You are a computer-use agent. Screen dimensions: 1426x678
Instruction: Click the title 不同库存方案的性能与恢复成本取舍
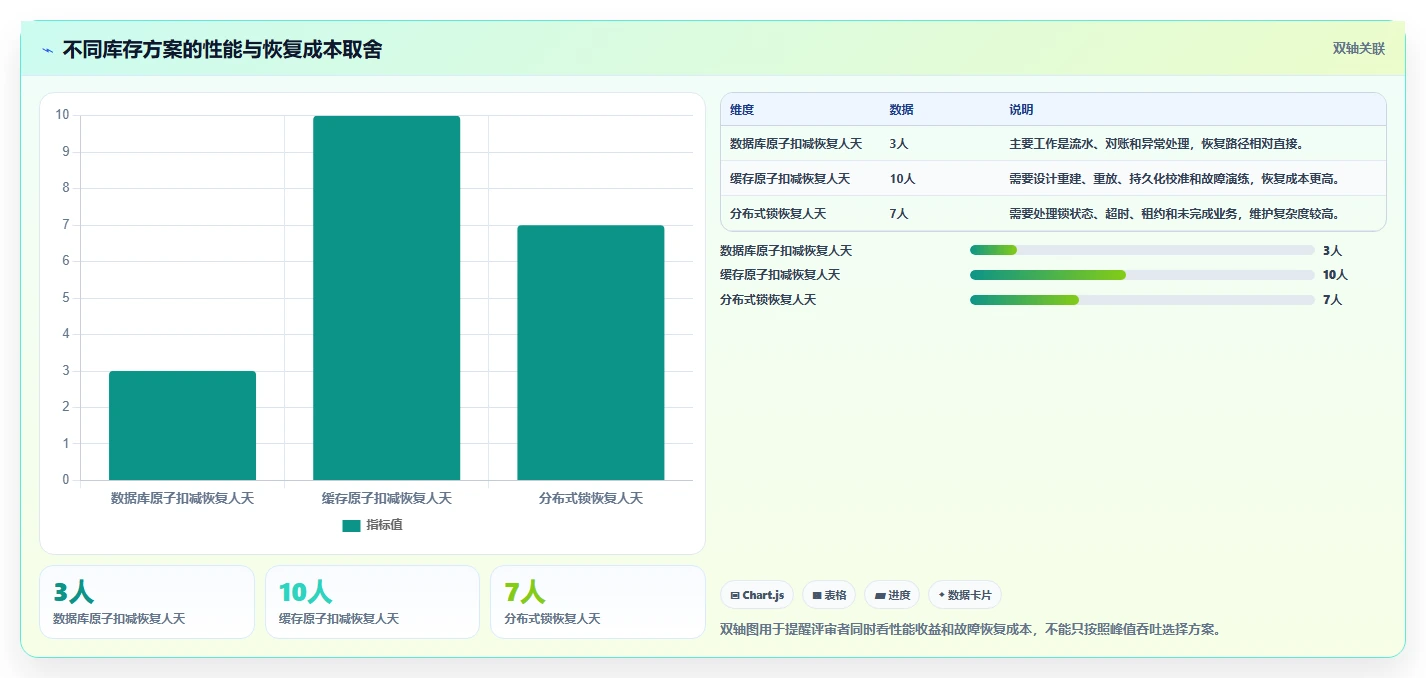click(222, 49)
